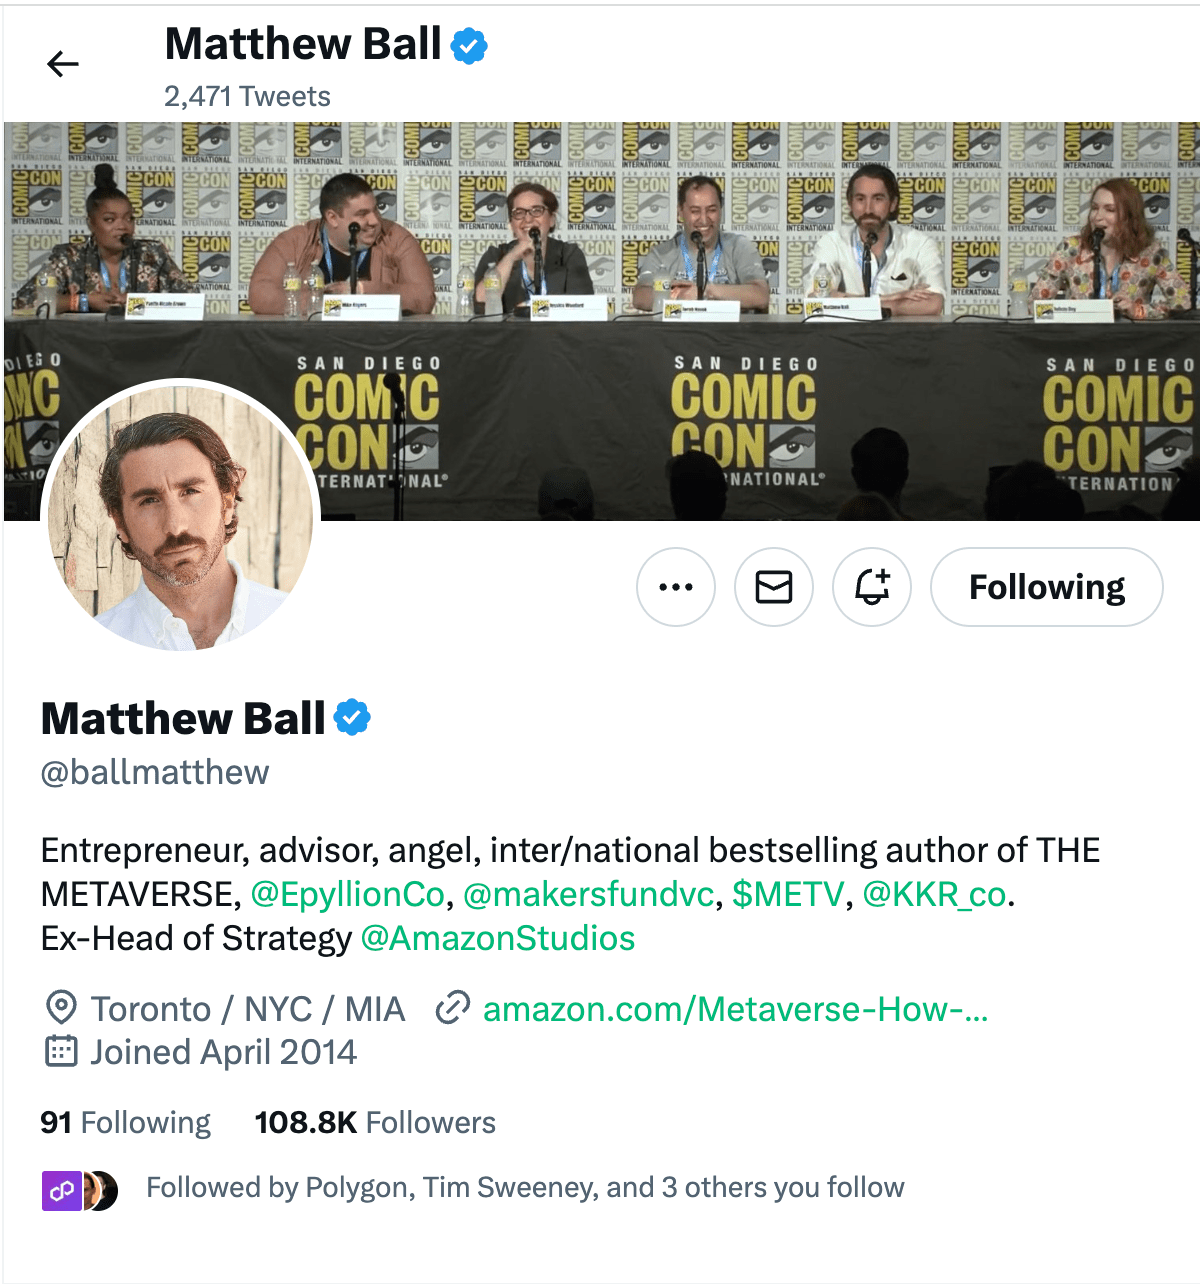Click the chain link icon beside the URL
The height and width of the screenshot is (1284, 1200).
(453, 1008)
